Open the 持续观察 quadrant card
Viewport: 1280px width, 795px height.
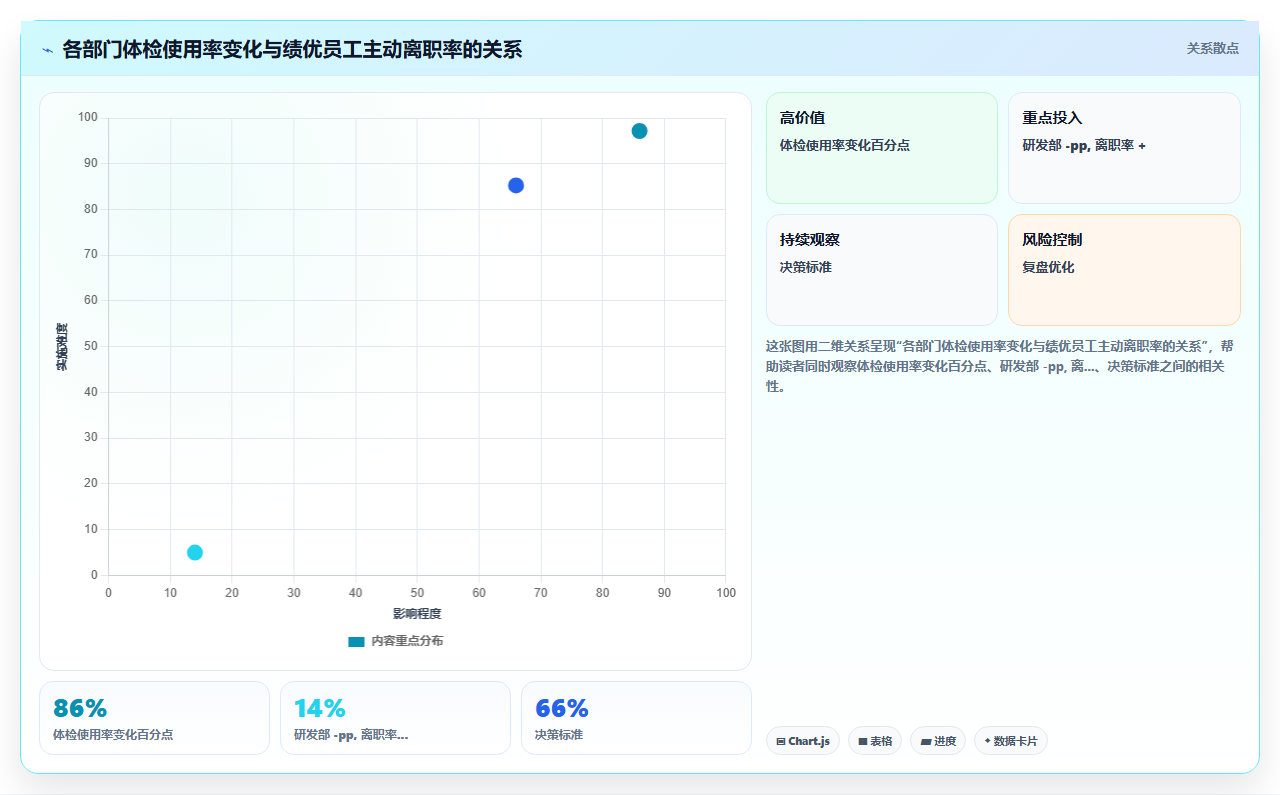click(x=882, y=270)
